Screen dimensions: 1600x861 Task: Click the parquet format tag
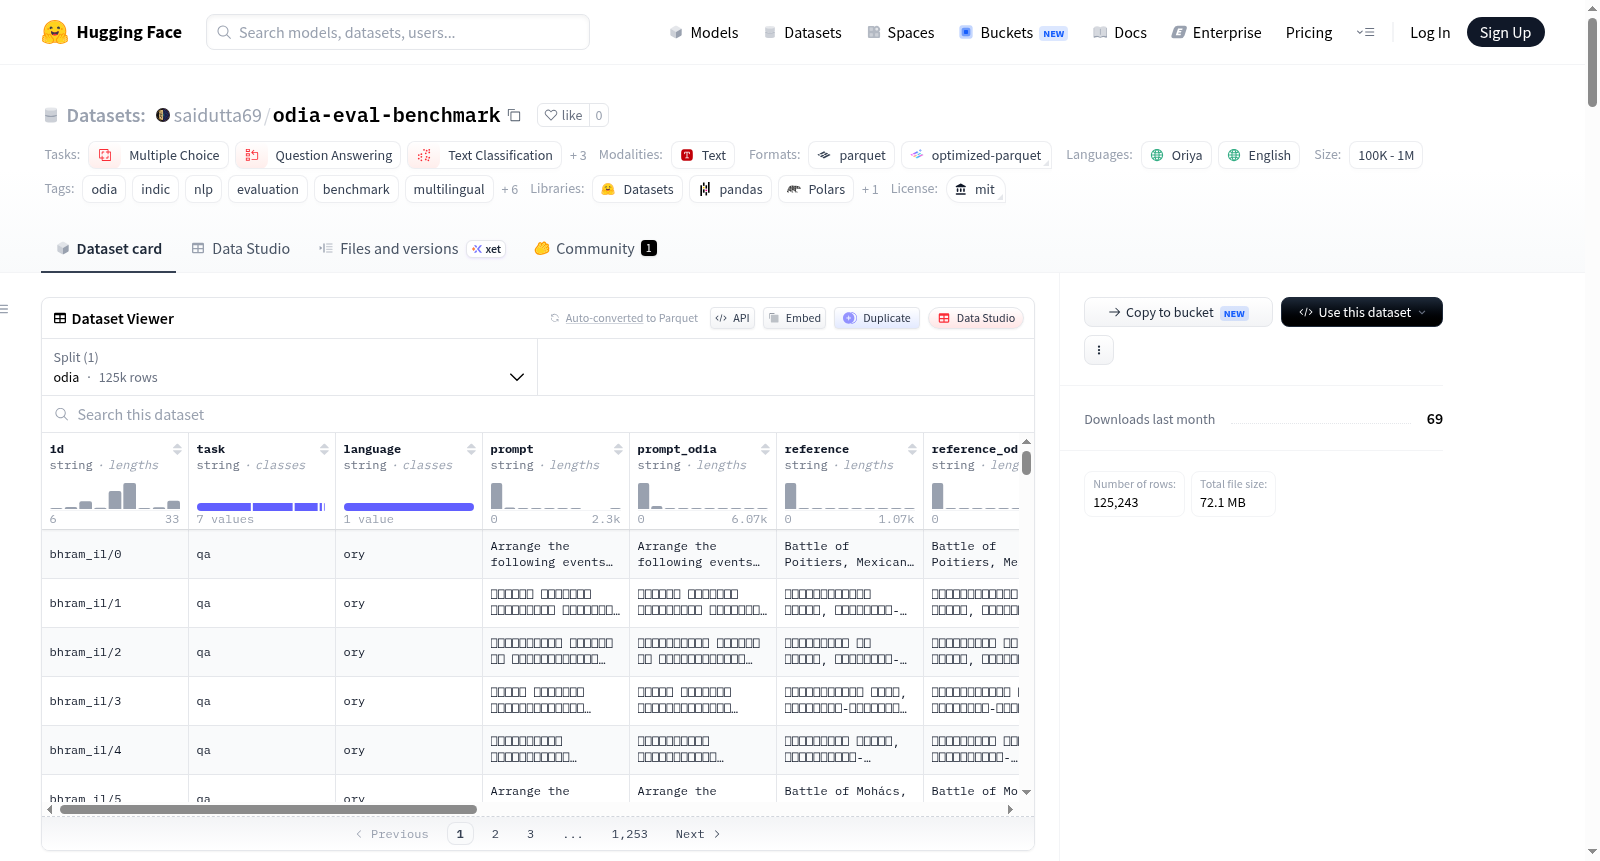pos(852,155)
